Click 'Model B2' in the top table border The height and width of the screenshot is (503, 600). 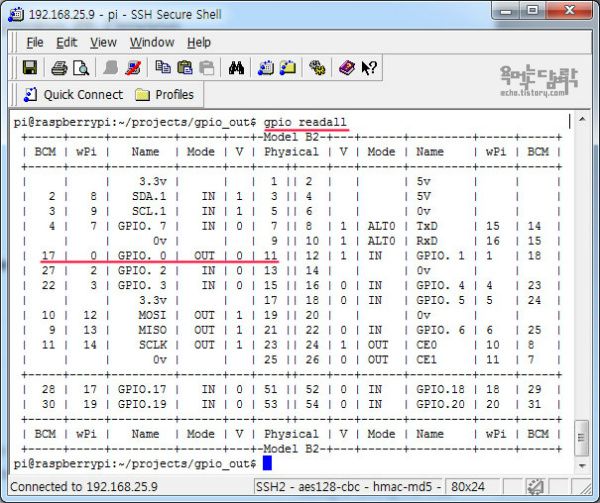(x=291, y=137)
